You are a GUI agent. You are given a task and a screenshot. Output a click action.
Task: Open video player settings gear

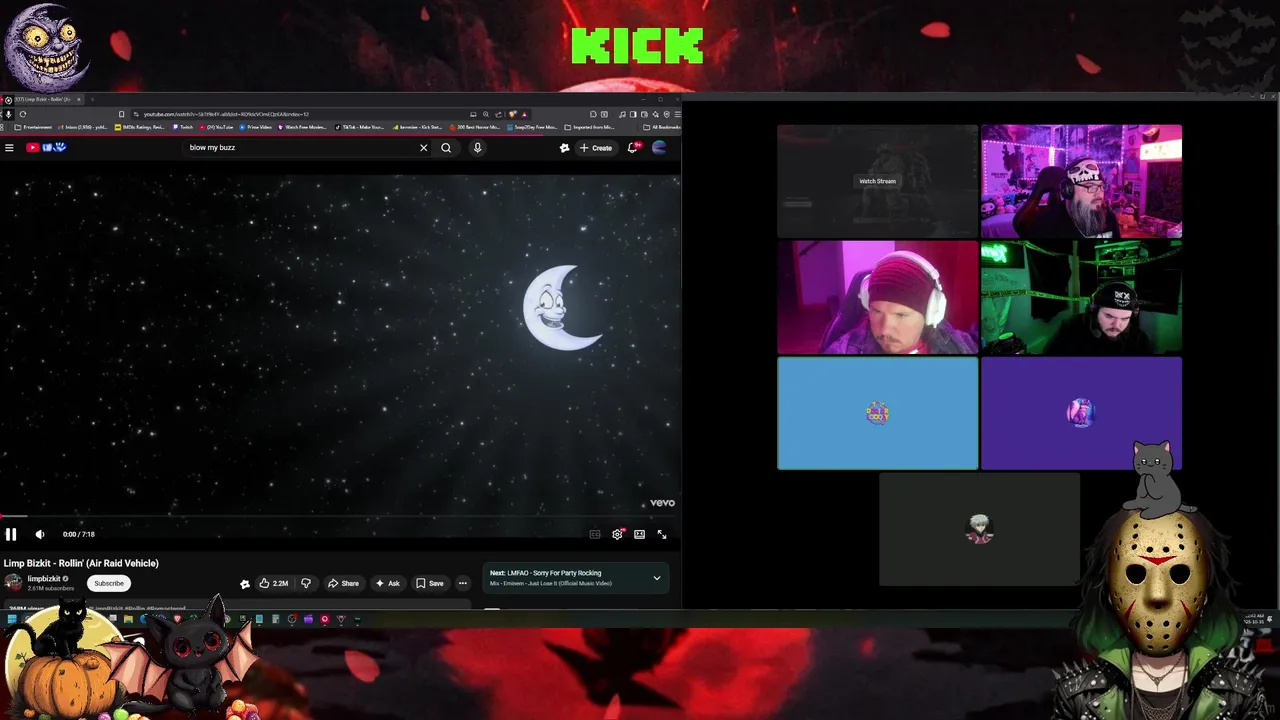[617, 534]
